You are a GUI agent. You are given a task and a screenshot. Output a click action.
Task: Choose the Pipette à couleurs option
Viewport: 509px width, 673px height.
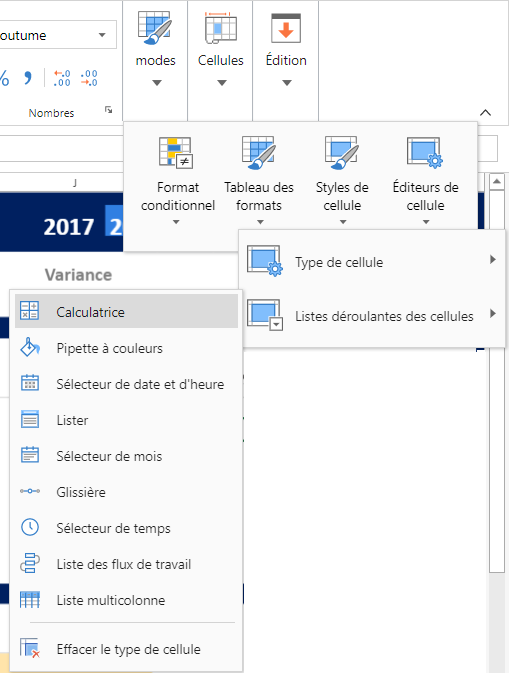(x=126, y=348)
